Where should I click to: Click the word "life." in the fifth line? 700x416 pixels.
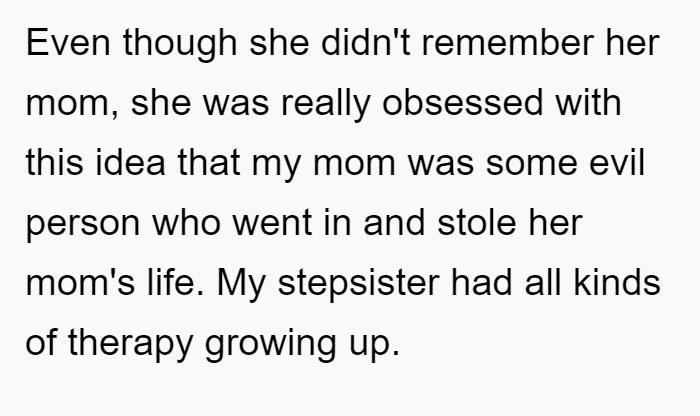175,282
